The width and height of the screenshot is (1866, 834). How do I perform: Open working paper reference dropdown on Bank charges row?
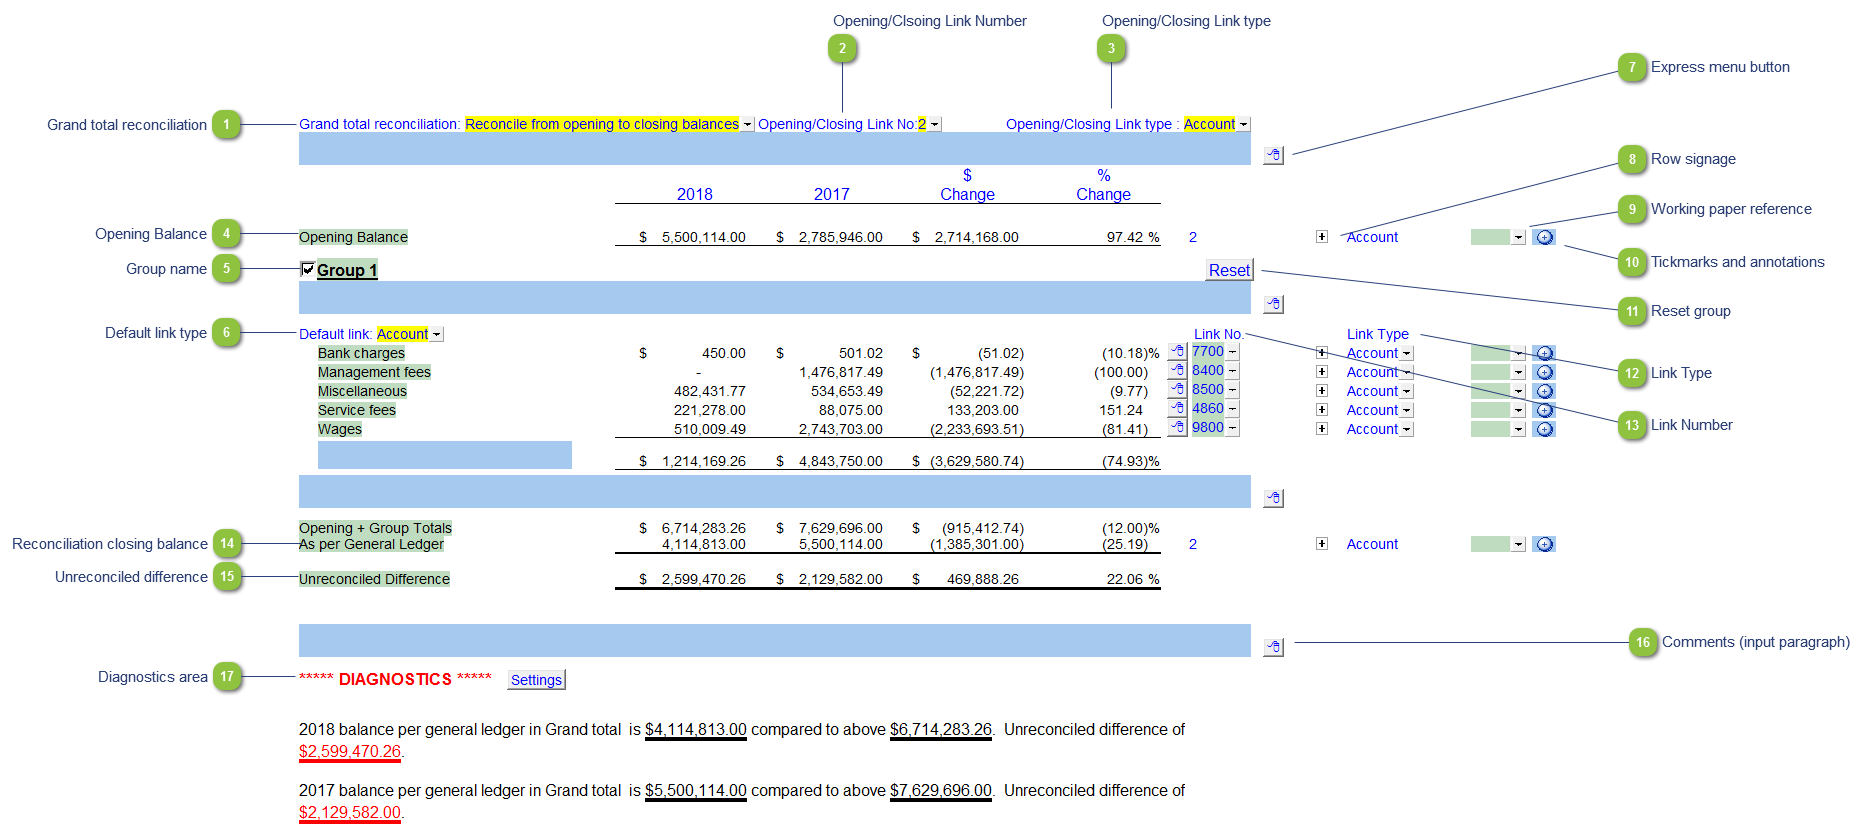[x=1518, y=354]
